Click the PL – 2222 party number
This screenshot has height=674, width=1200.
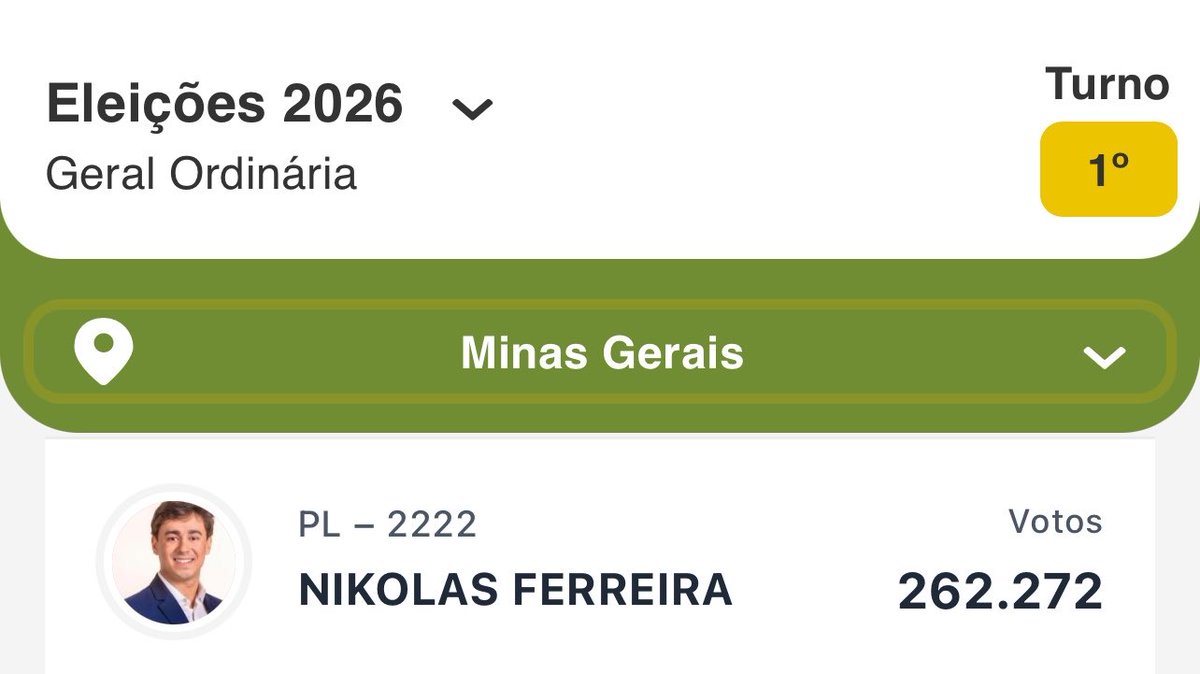coord(387,524)
